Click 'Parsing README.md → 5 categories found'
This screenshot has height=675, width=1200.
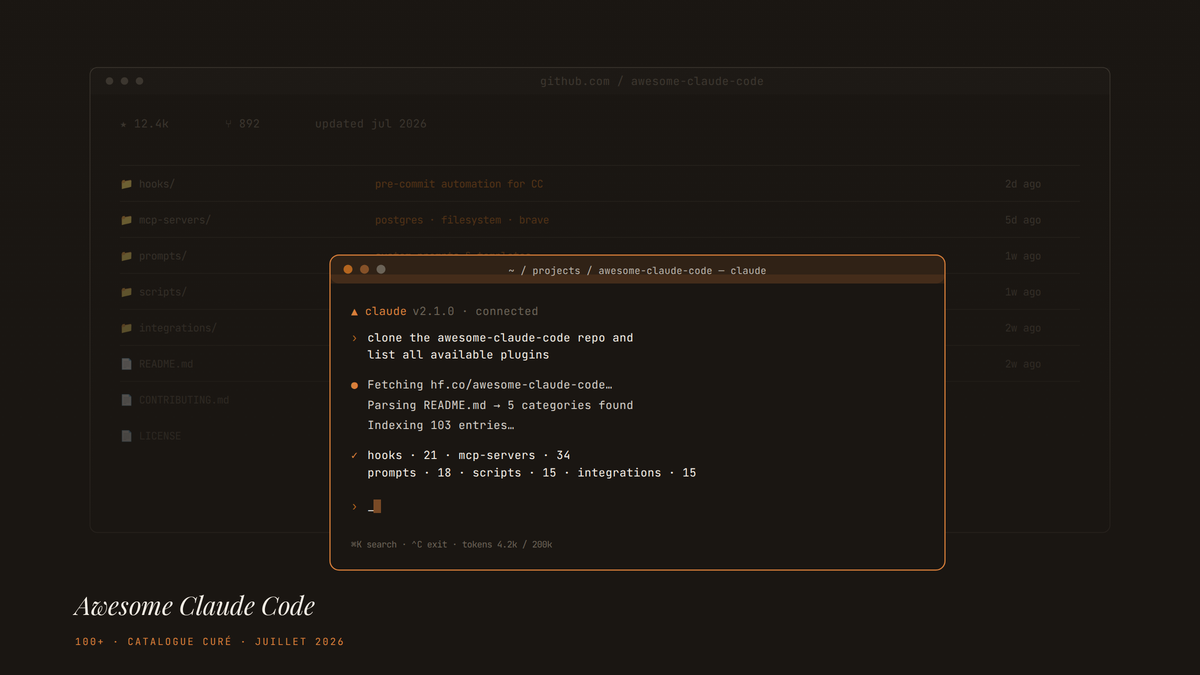pyautogui.click(x=500, y=405)
